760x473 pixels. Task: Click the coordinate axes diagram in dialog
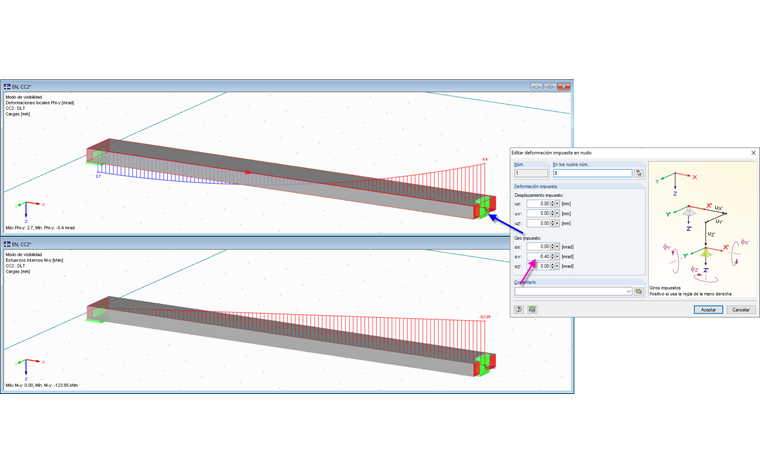pos(702,227)
